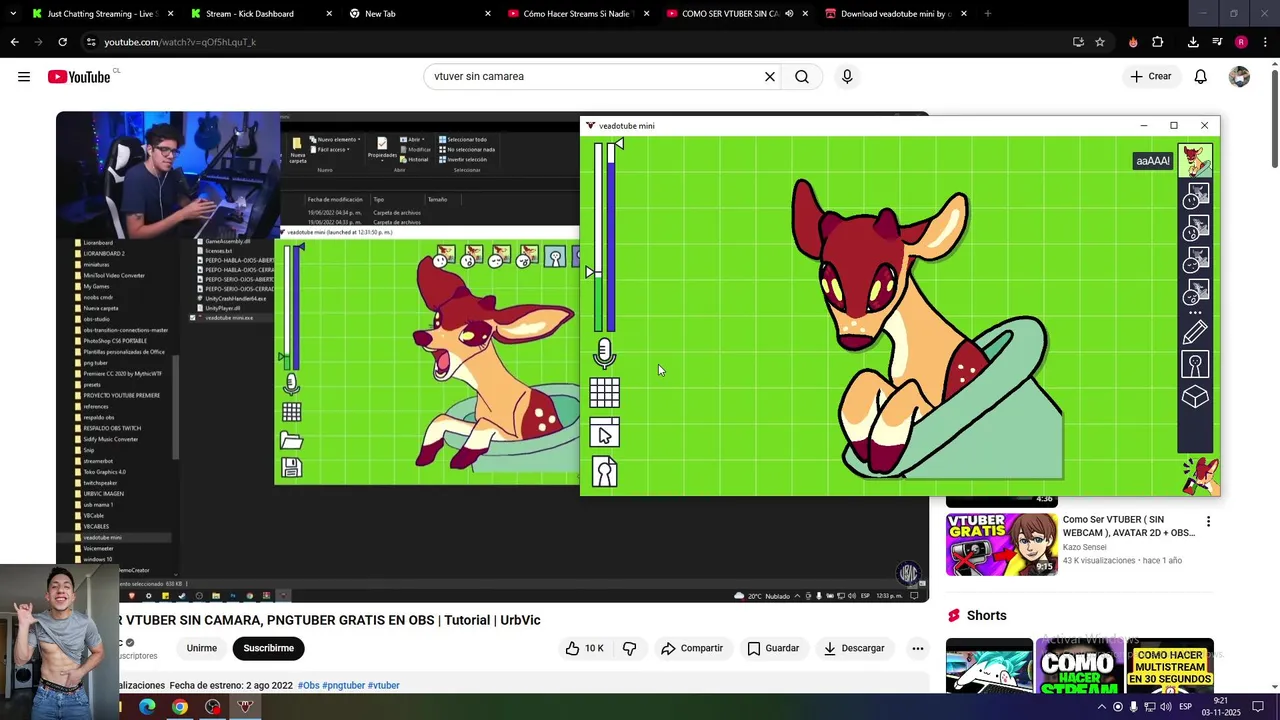Image resolution: width=1280 pixels, height=720 pixels.
Task: Click the Descargar button
Action: (854, 648)
